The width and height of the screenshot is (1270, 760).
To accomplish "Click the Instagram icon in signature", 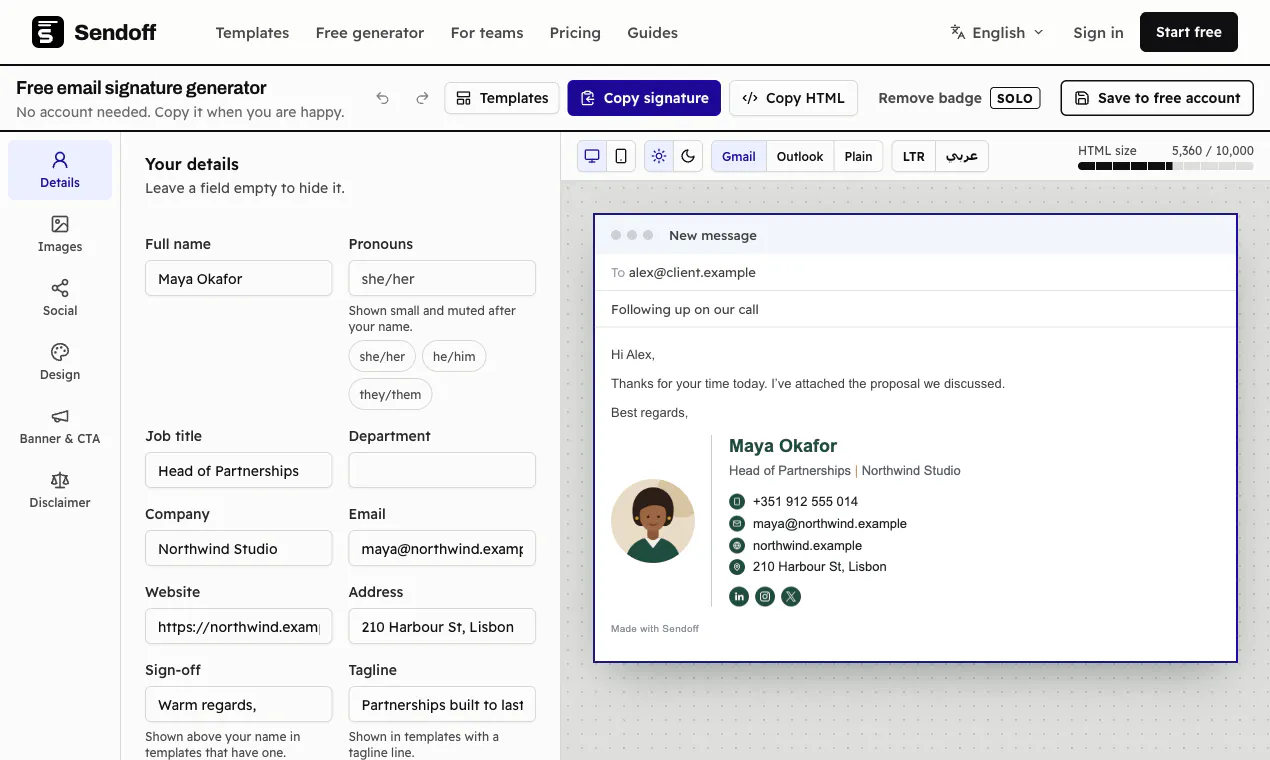I will click(765, 597).
